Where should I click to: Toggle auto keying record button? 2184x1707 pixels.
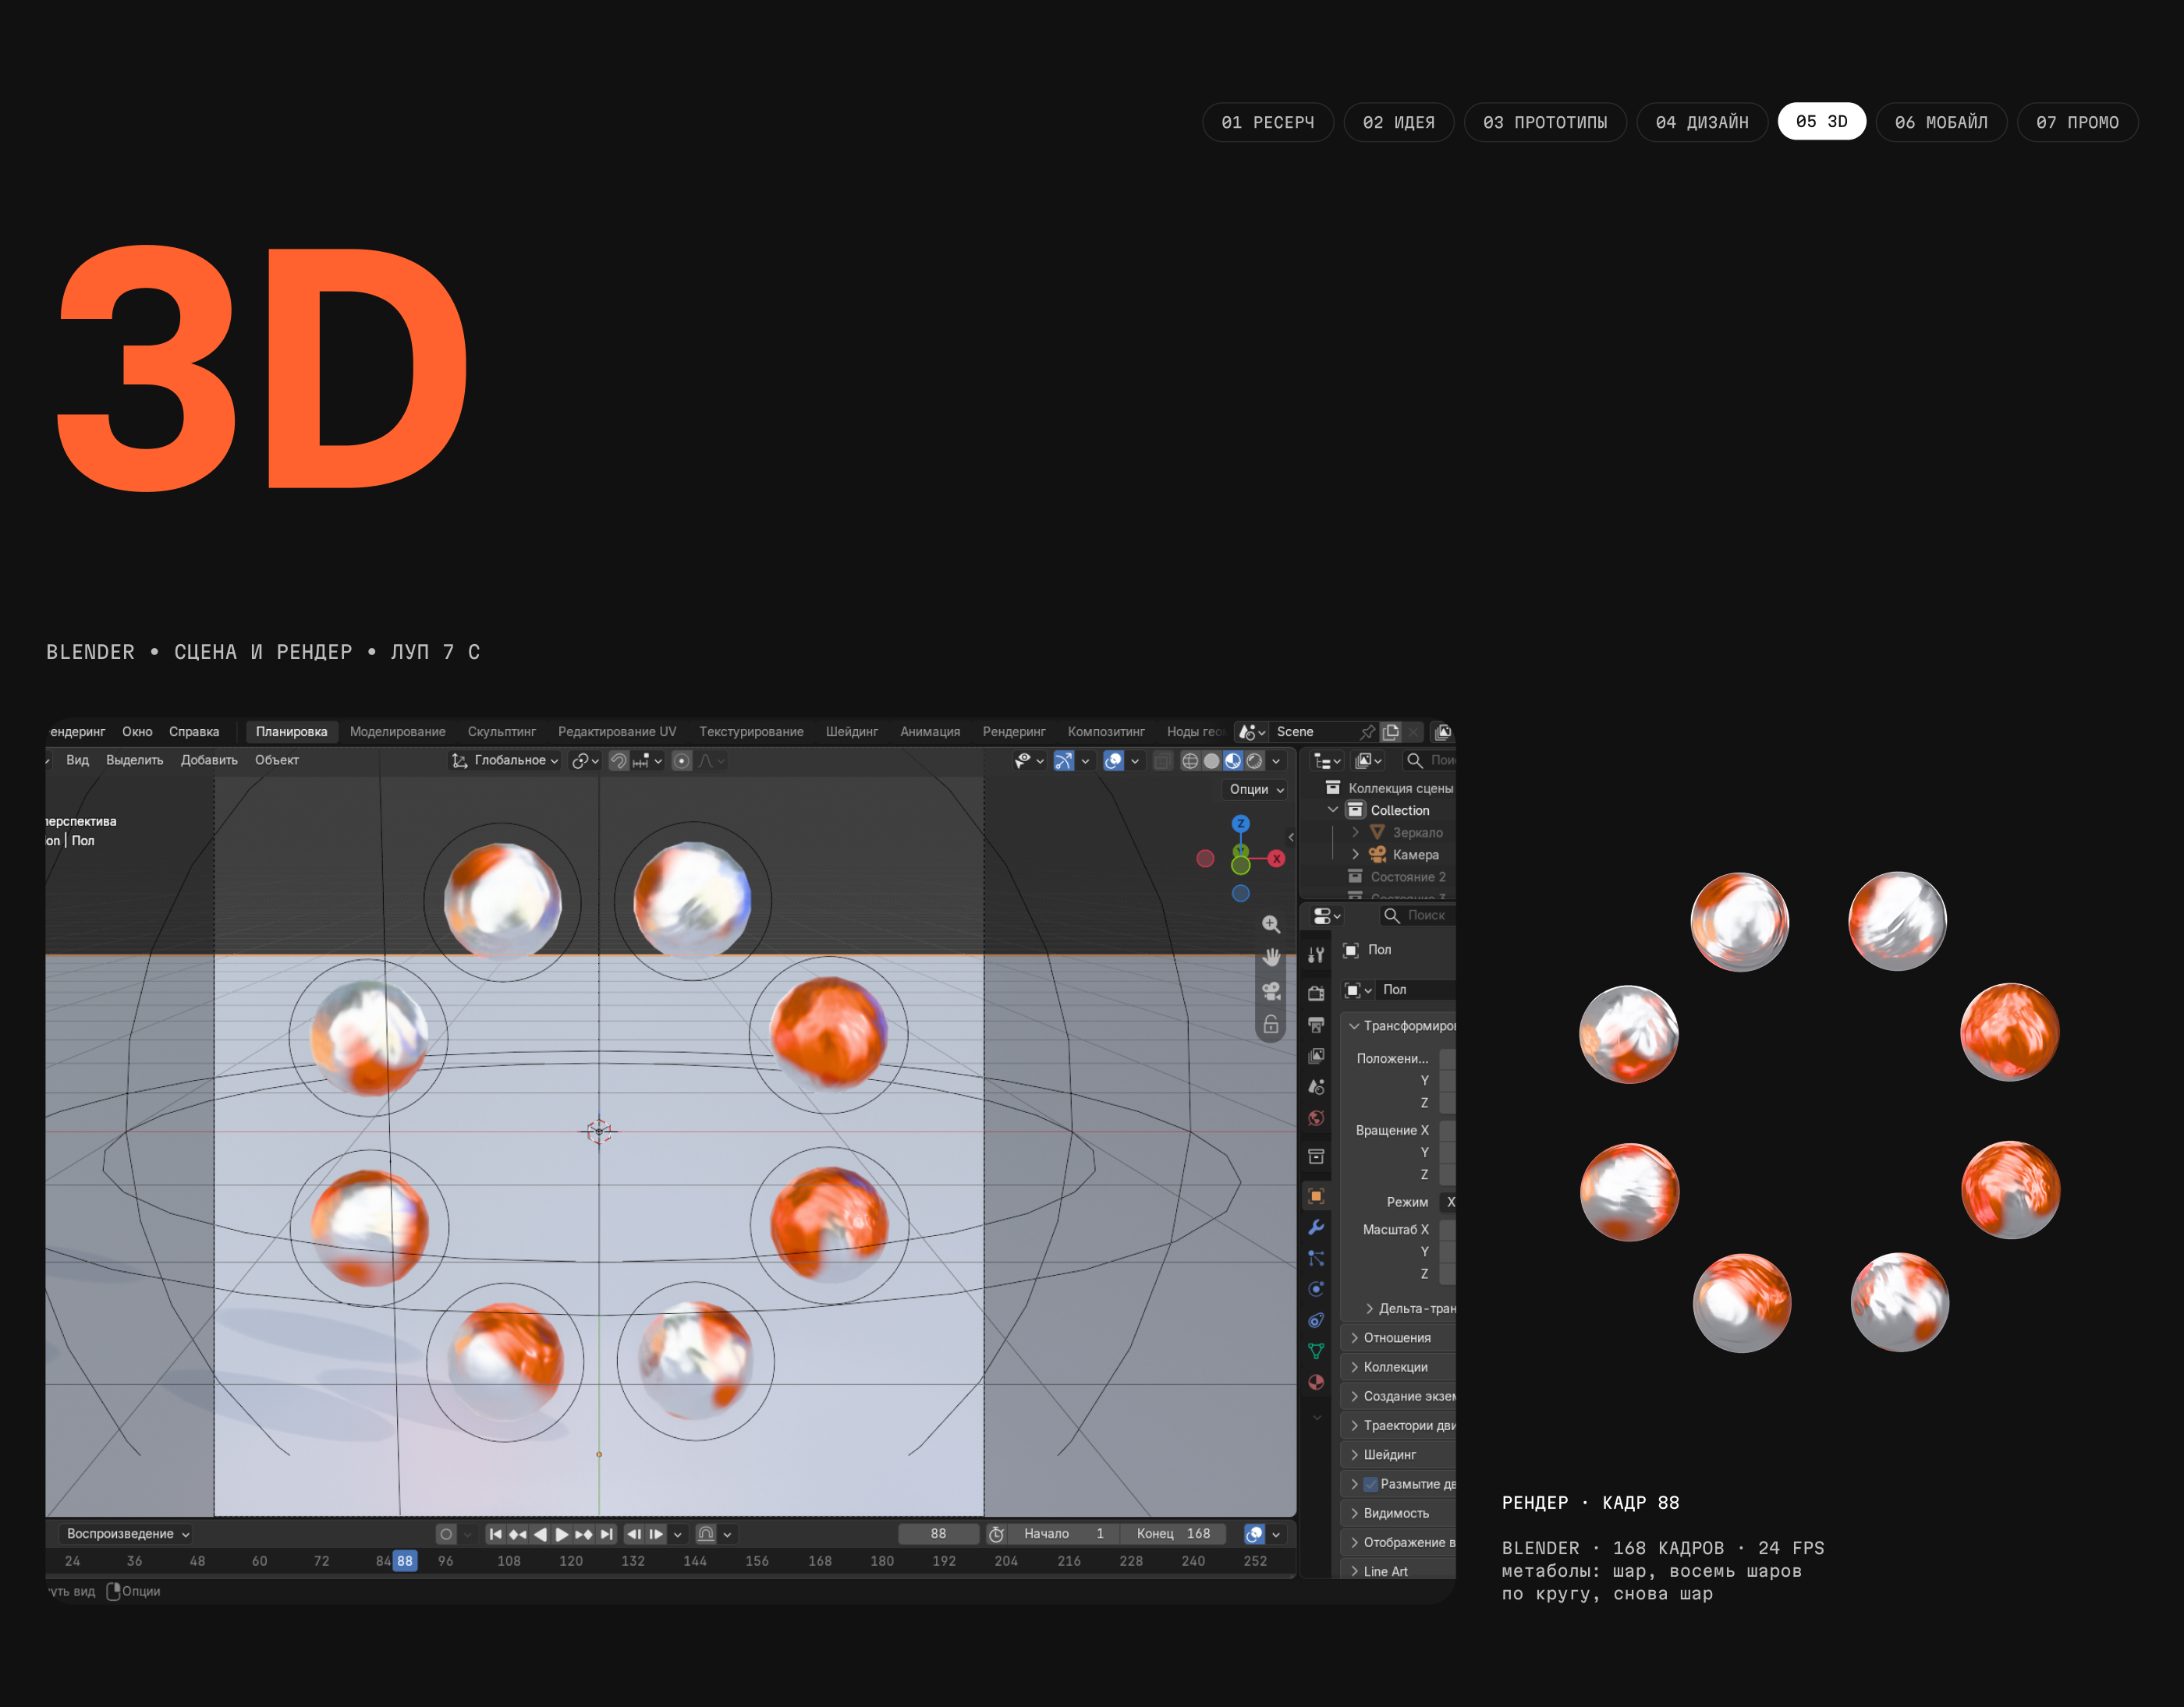pos(446,1534)
